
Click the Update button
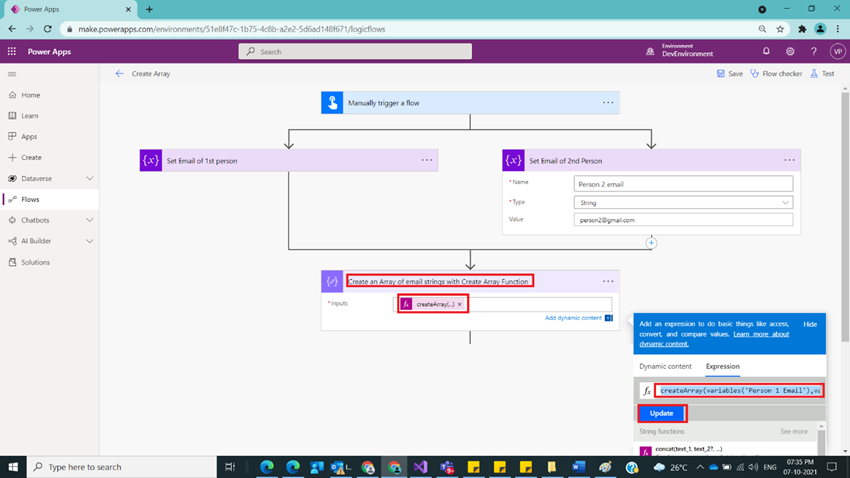(661, 414)
